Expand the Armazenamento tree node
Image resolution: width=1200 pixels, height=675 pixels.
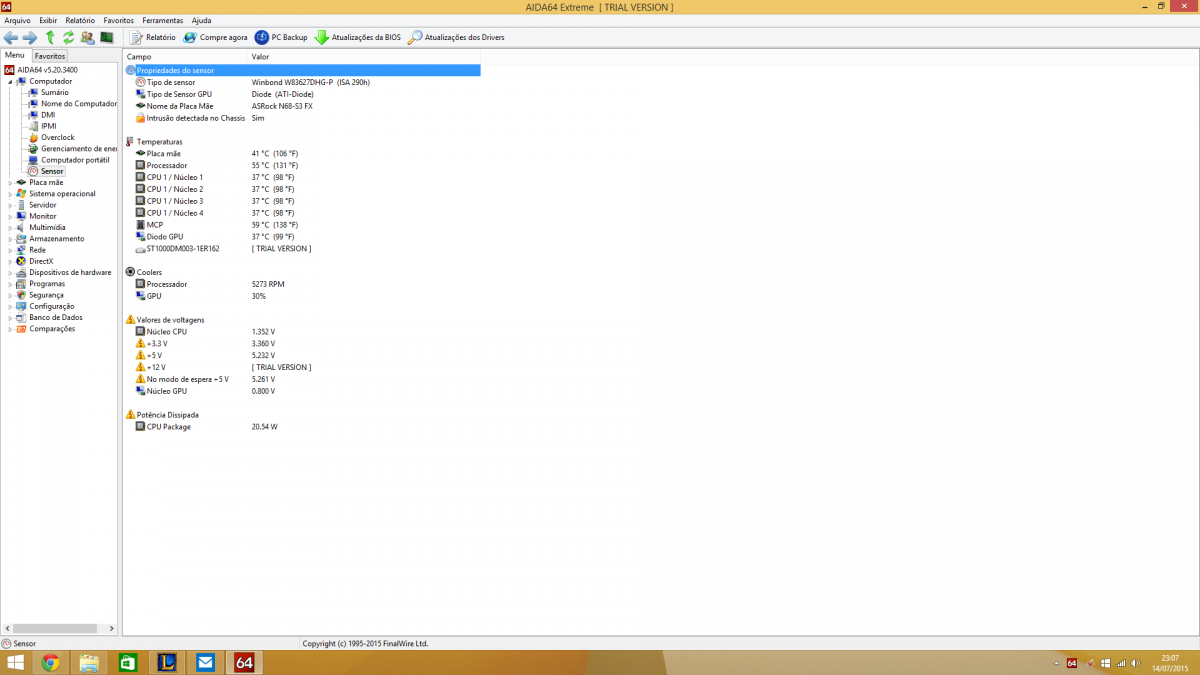point(10,239)
